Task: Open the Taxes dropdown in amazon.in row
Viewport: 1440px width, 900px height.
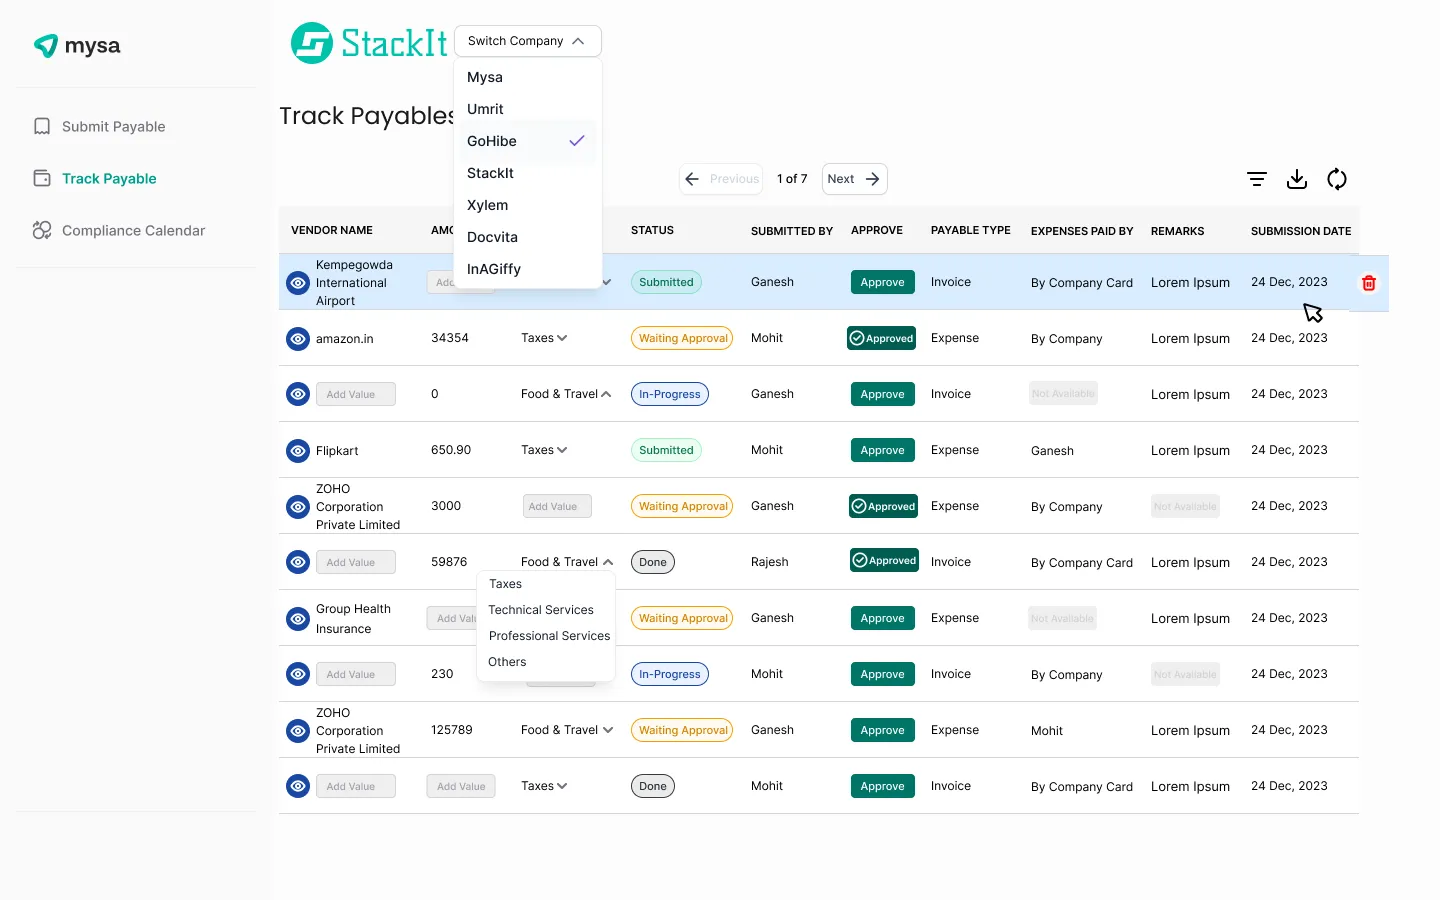Action: 544,338
